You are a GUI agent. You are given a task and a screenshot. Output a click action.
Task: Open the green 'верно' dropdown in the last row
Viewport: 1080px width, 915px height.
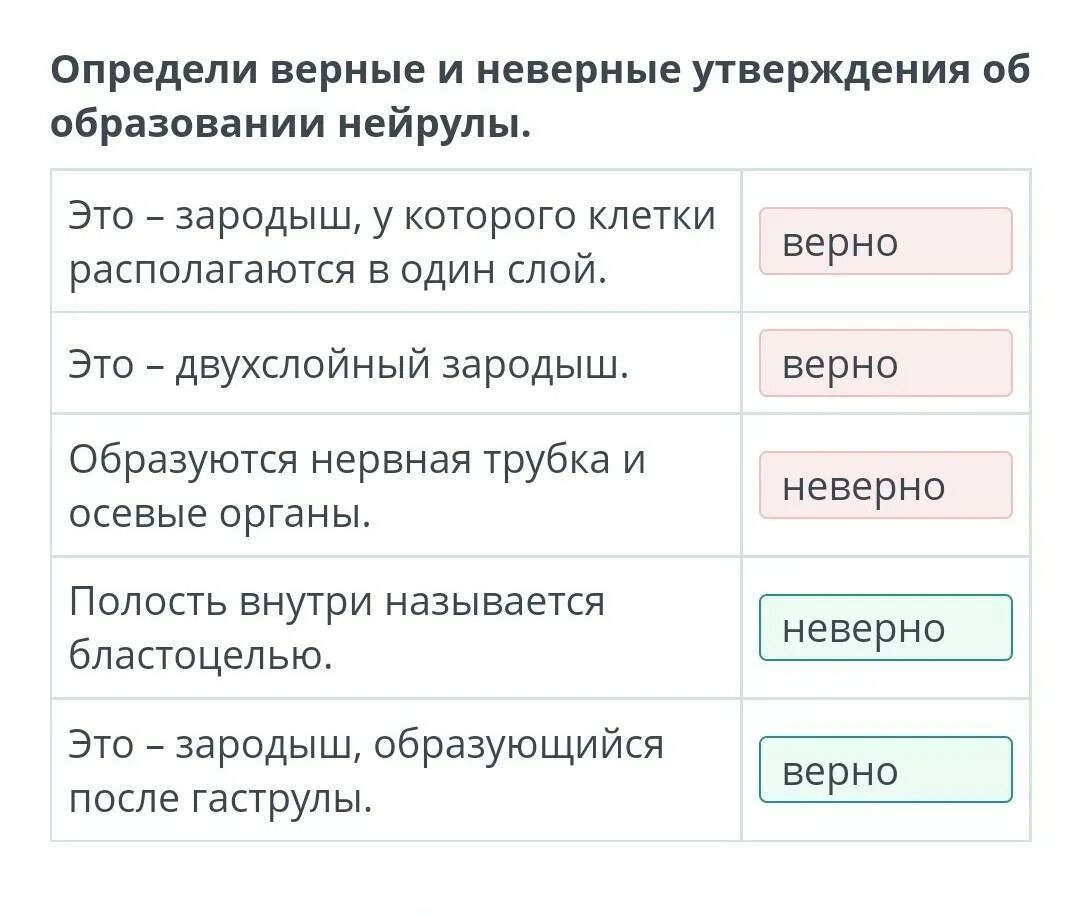click(x=886, y=770)
